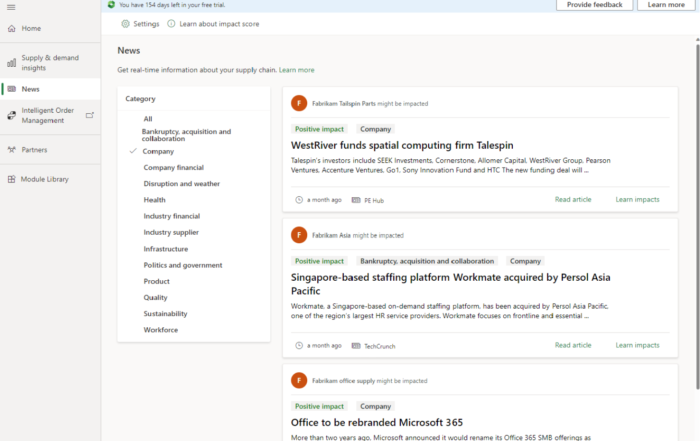The height and width of the screenshot is (441, 700).
Task: Open the hamburger navigation menu
Action: click(x=11, y=7)
